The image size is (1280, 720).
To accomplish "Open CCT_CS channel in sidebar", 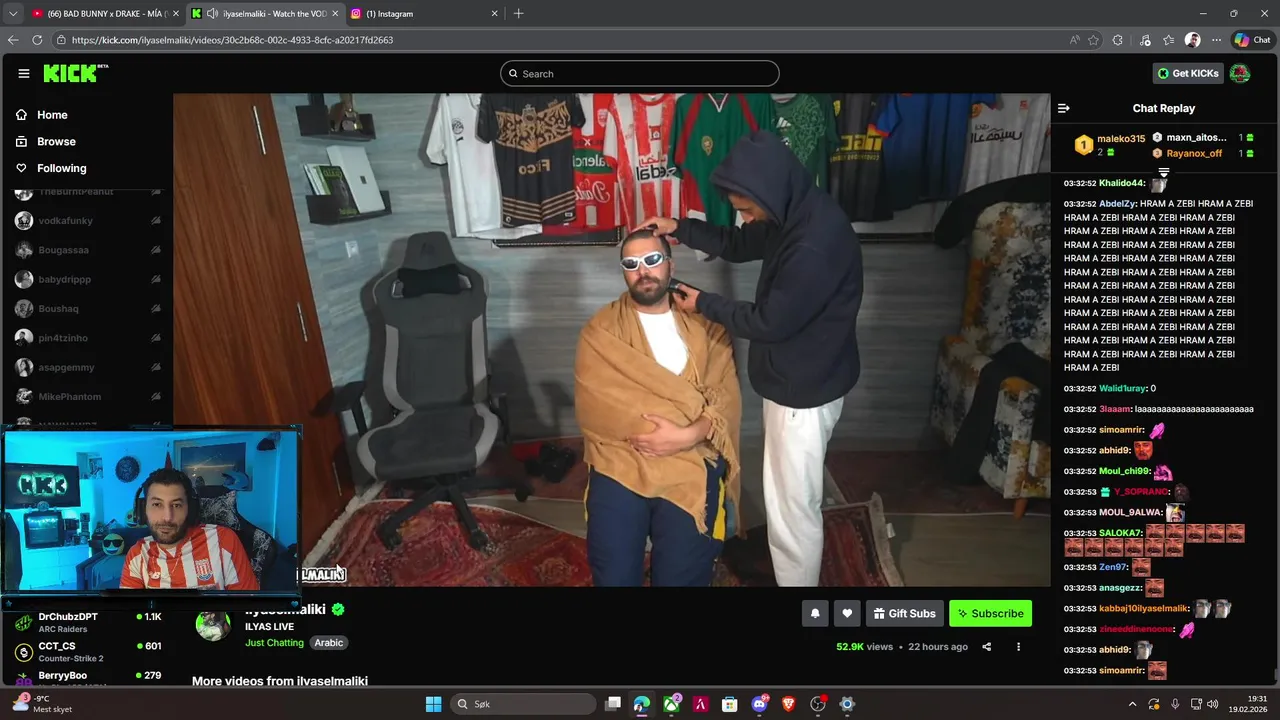I will pos(87,652).
